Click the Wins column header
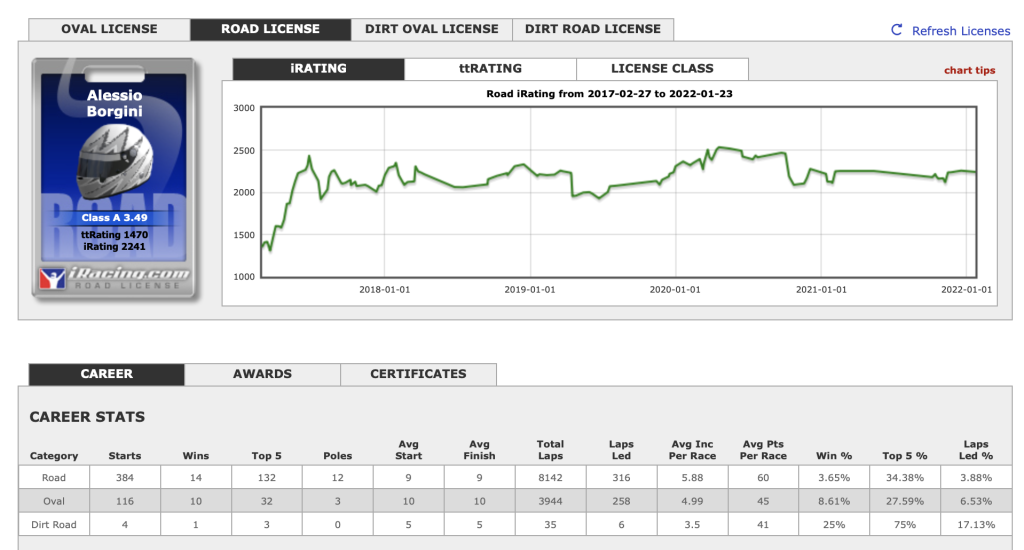 tap(196, 456)
